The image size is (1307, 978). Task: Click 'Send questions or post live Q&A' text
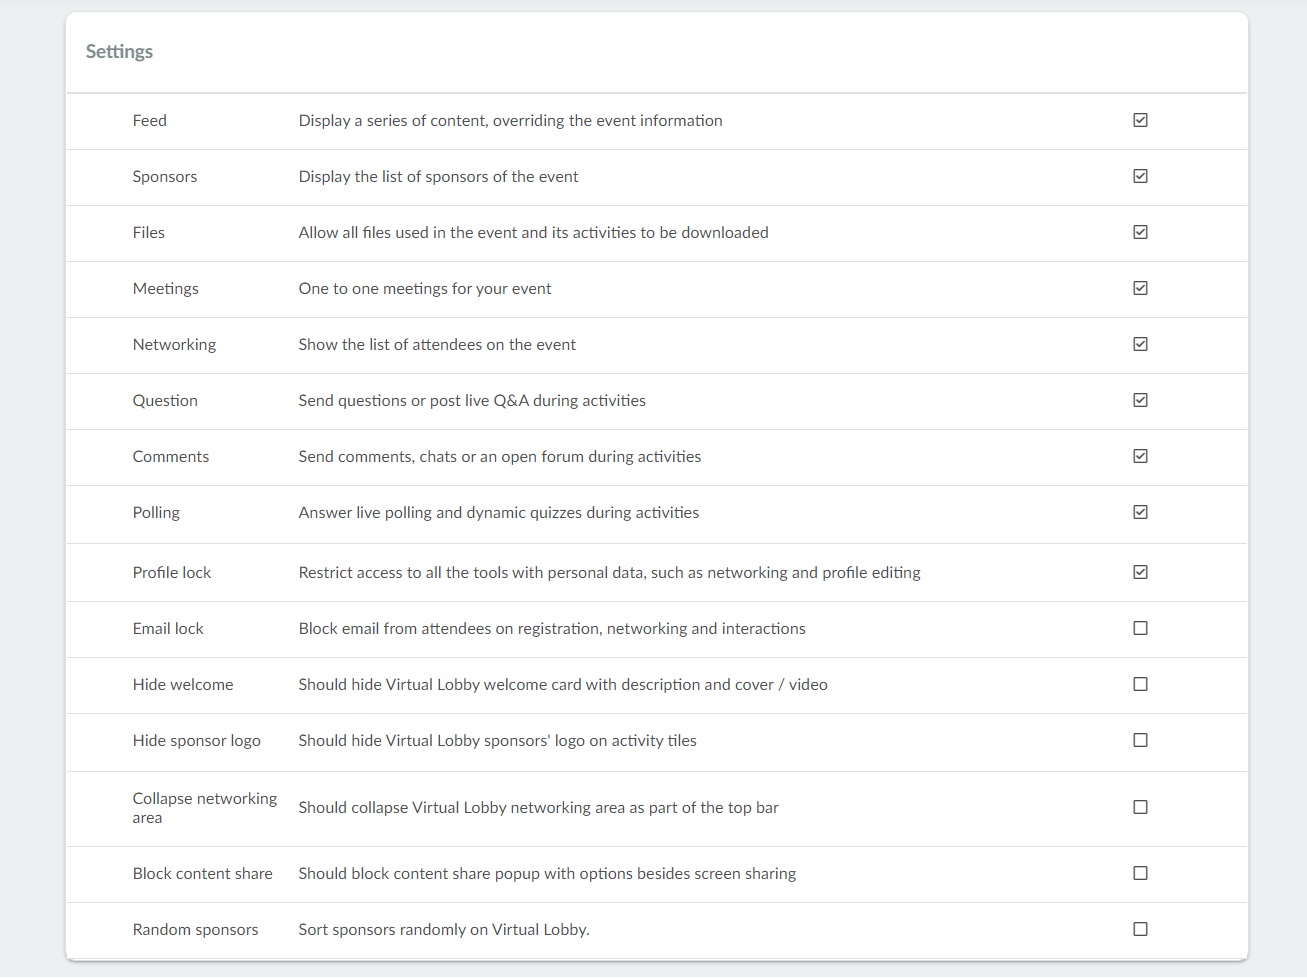click(x=472, y=401)
